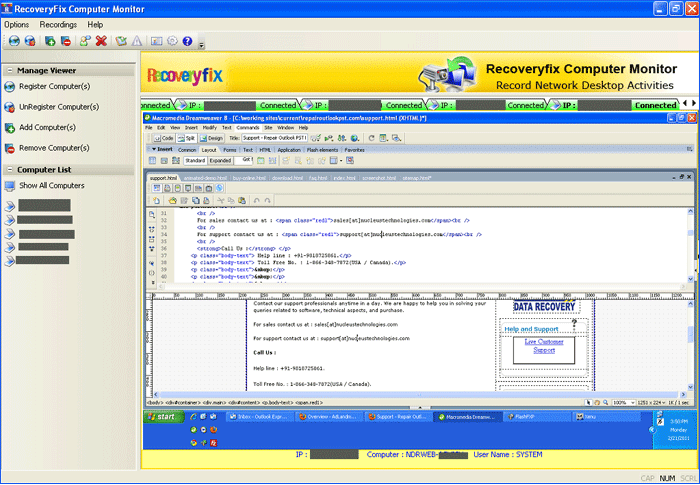
Task: Click the FlashFXP taskbar item
Action: click(x=538, y=417)
